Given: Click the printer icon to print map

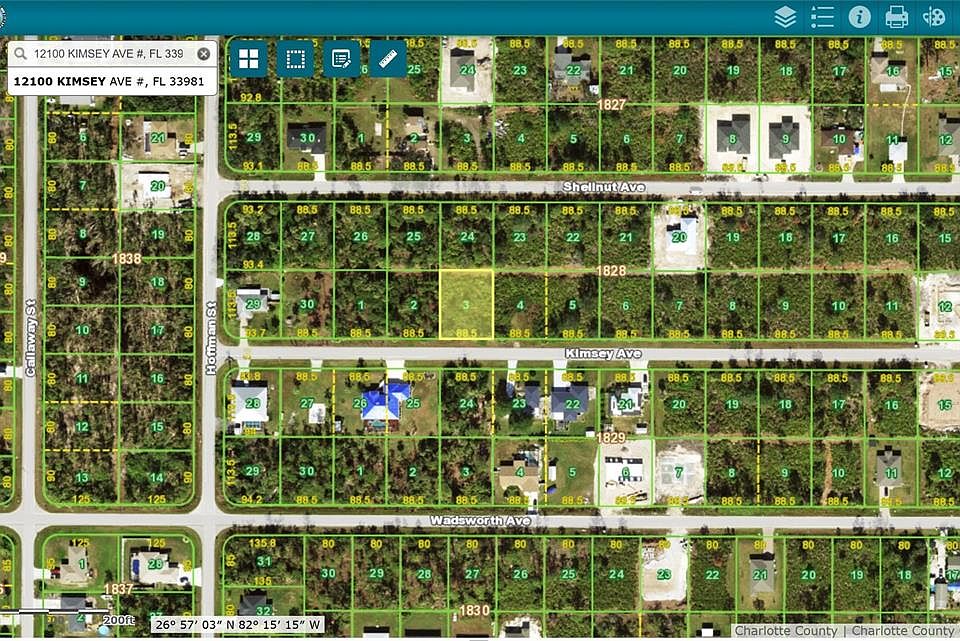Looking at the screenshot, I should pyautogui.click(x=896, y=17).
